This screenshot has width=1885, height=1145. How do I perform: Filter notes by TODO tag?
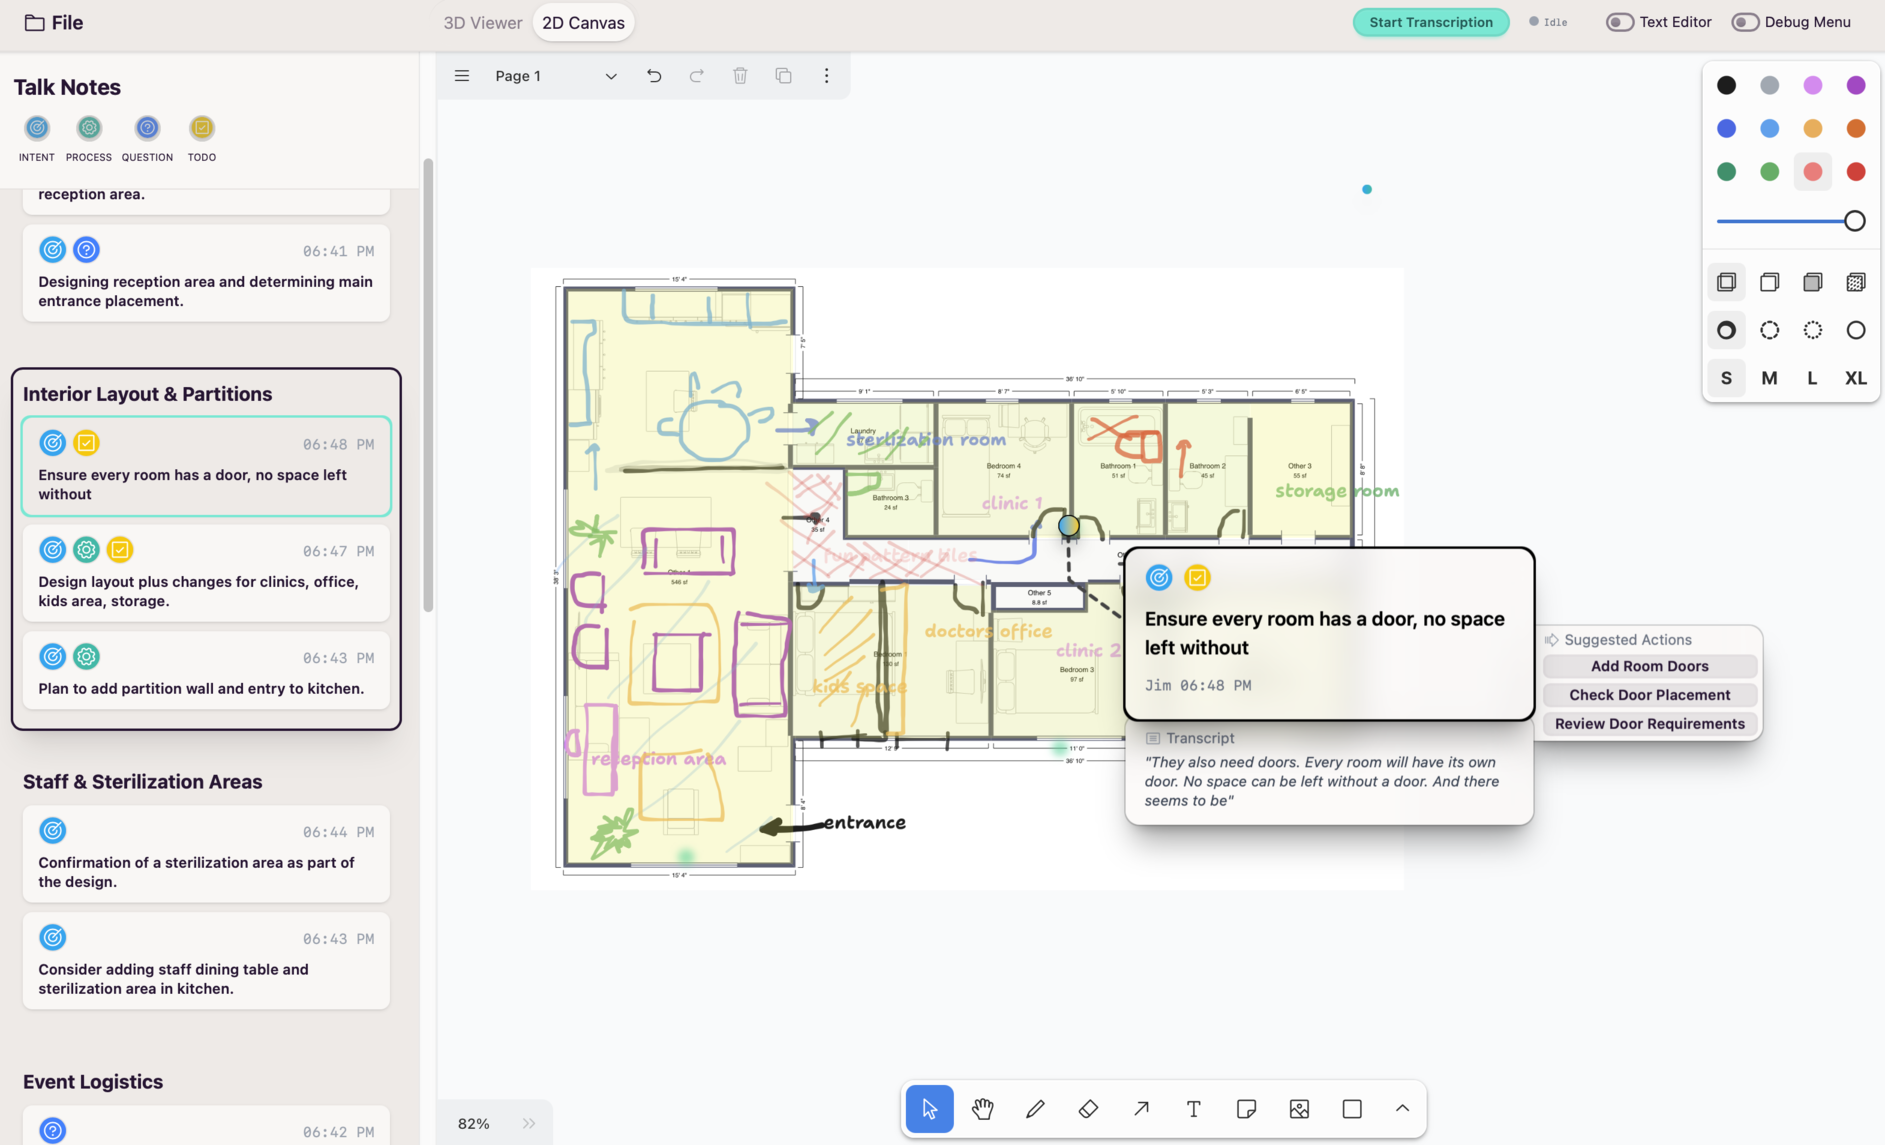(x=202, y=129)
